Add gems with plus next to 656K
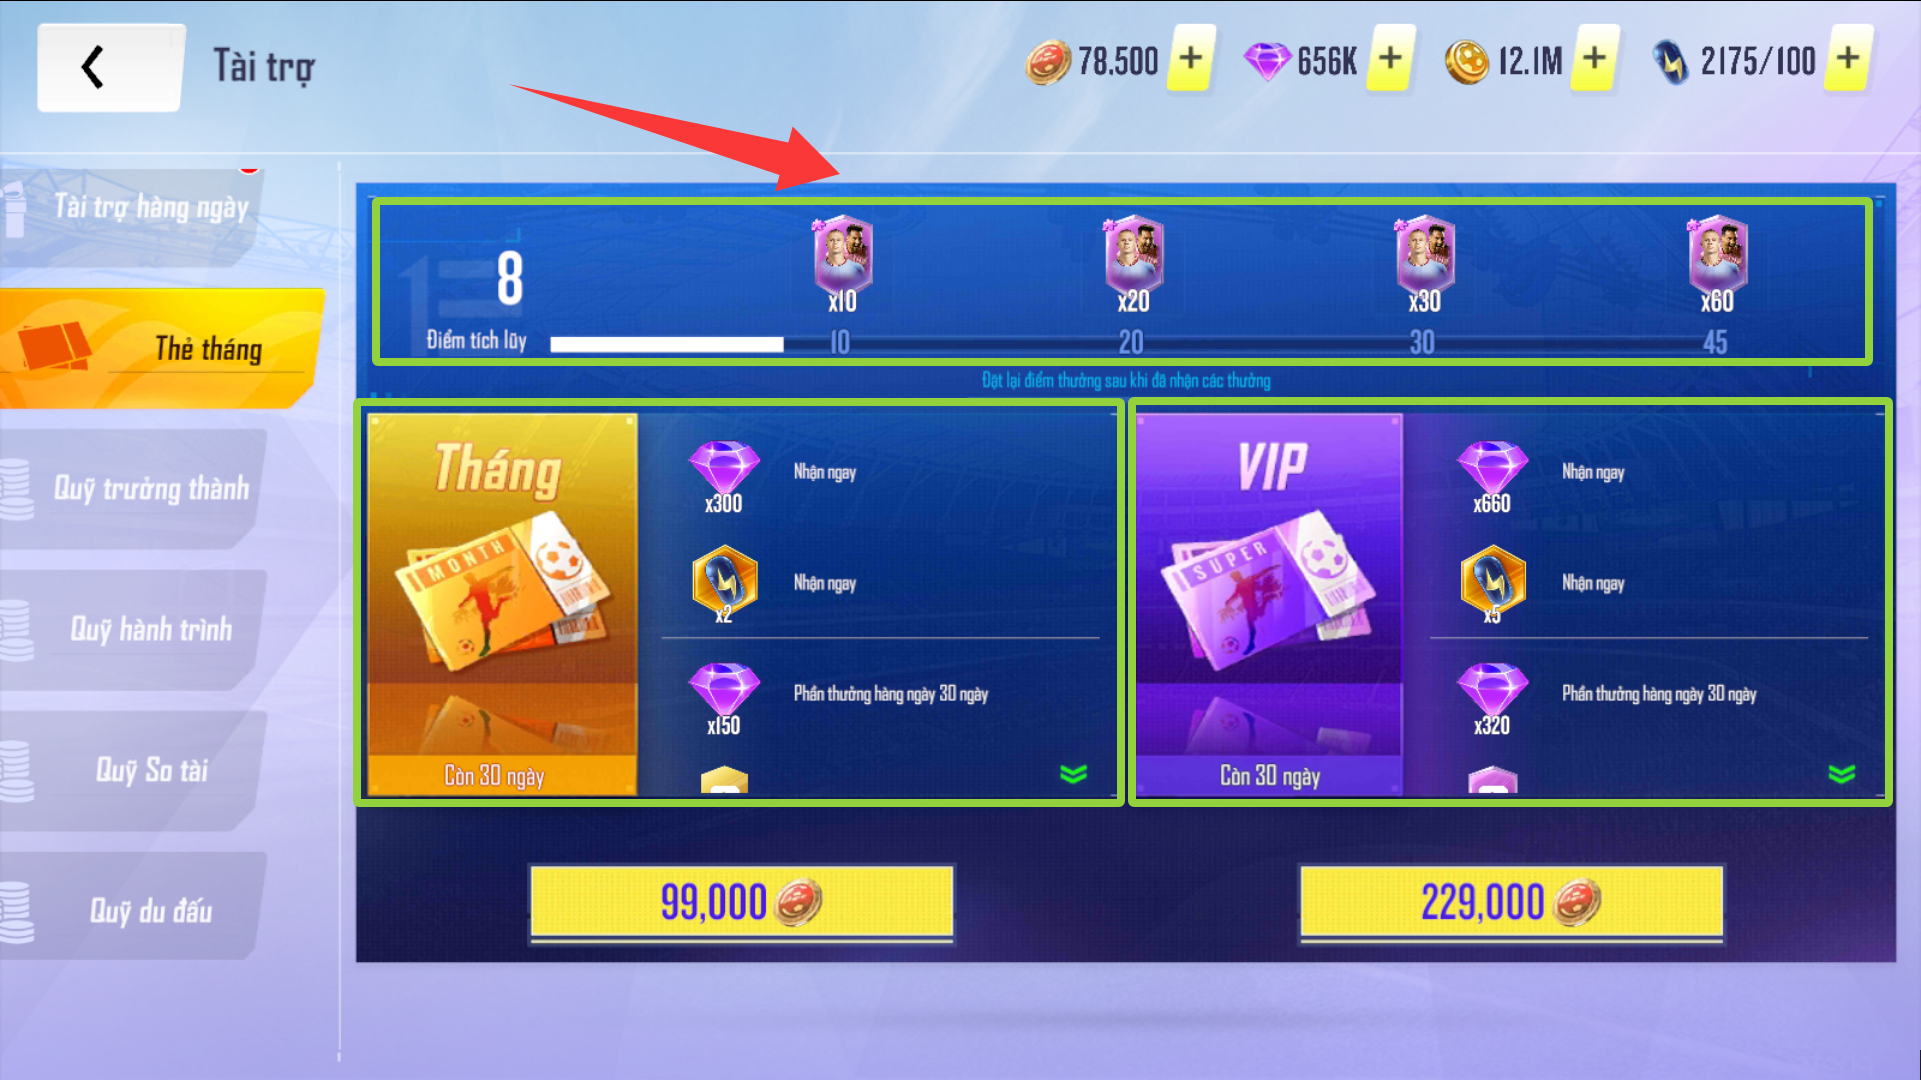 coord(1390,59)
